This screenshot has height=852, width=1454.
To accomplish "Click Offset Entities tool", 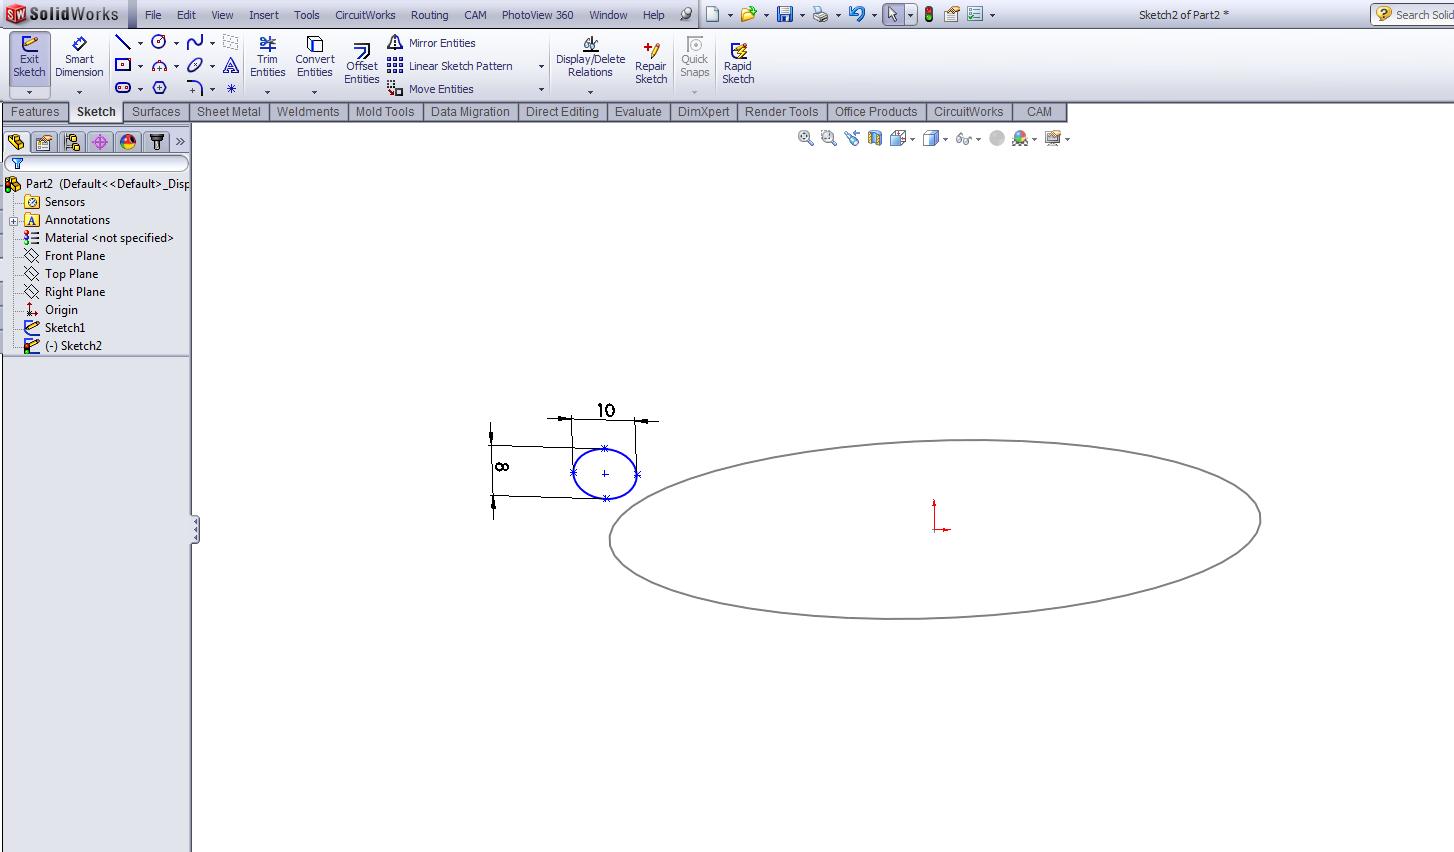I will coord(362,65).
